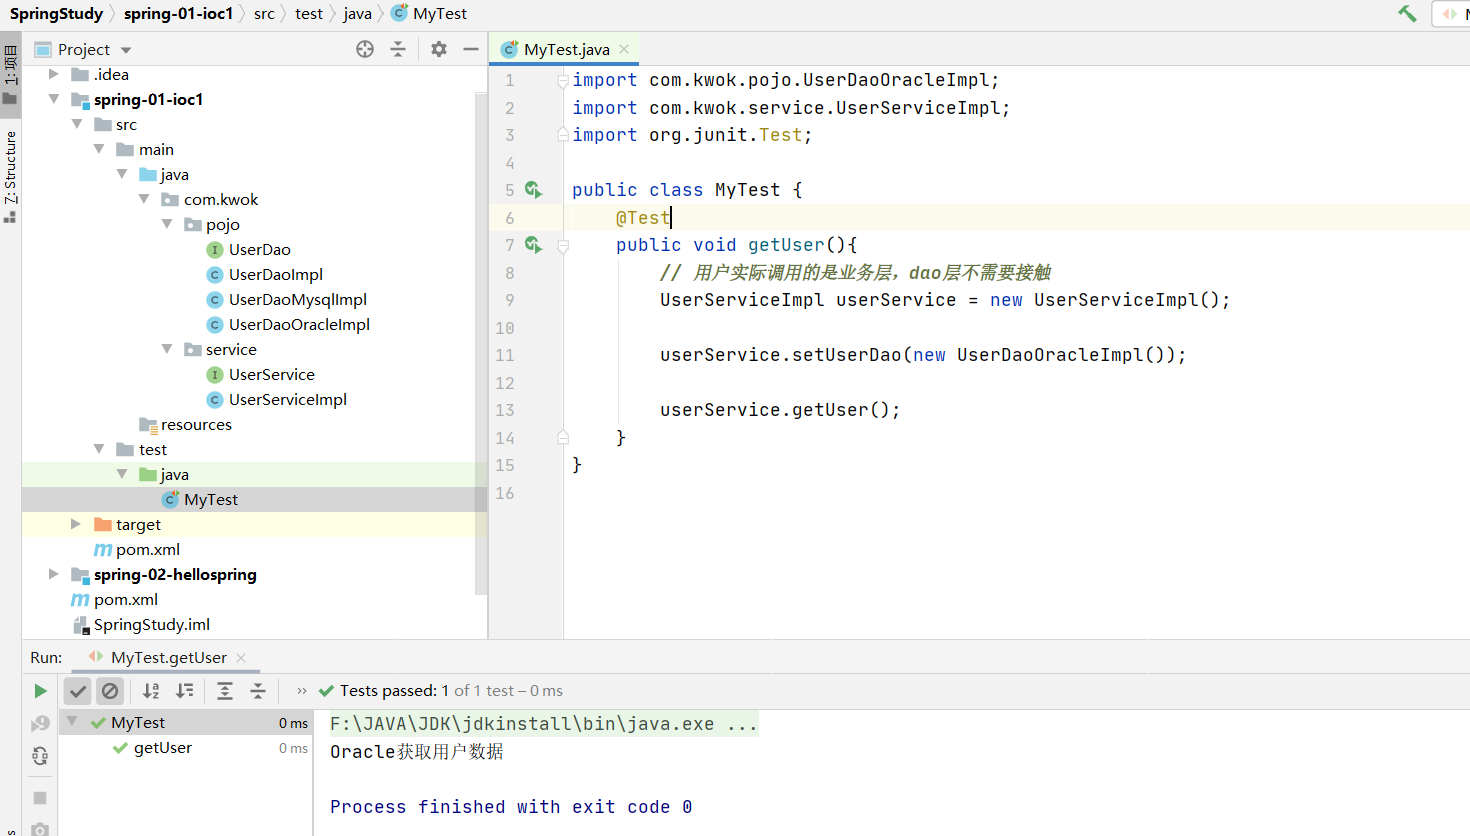The width and height of the screenshot is (1470, 836).
Task: Expand all test results
Action: (x=225, y=691)
